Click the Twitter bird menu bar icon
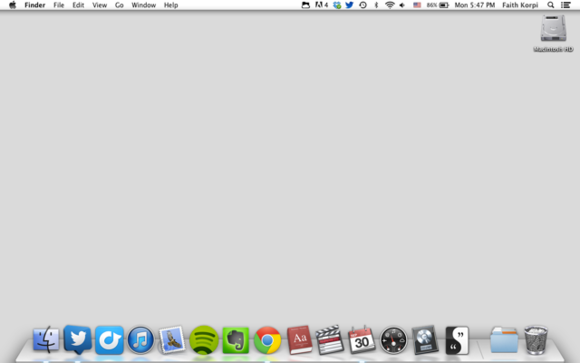This screenshot has height=363, width=580. tap(349, 5)
